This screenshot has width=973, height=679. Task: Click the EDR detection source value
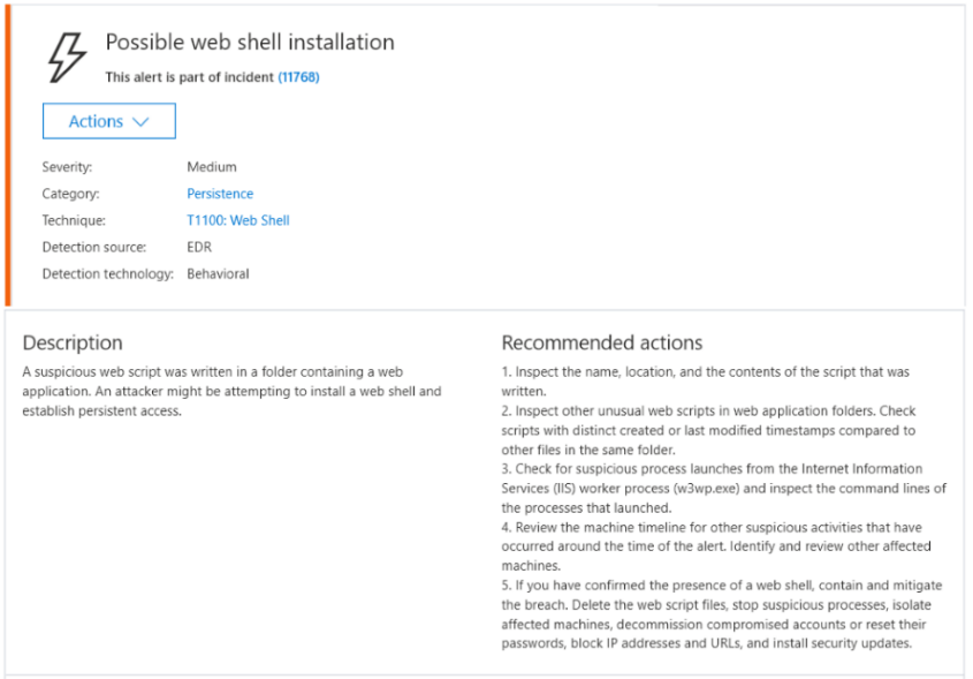(x=200, y=247)
